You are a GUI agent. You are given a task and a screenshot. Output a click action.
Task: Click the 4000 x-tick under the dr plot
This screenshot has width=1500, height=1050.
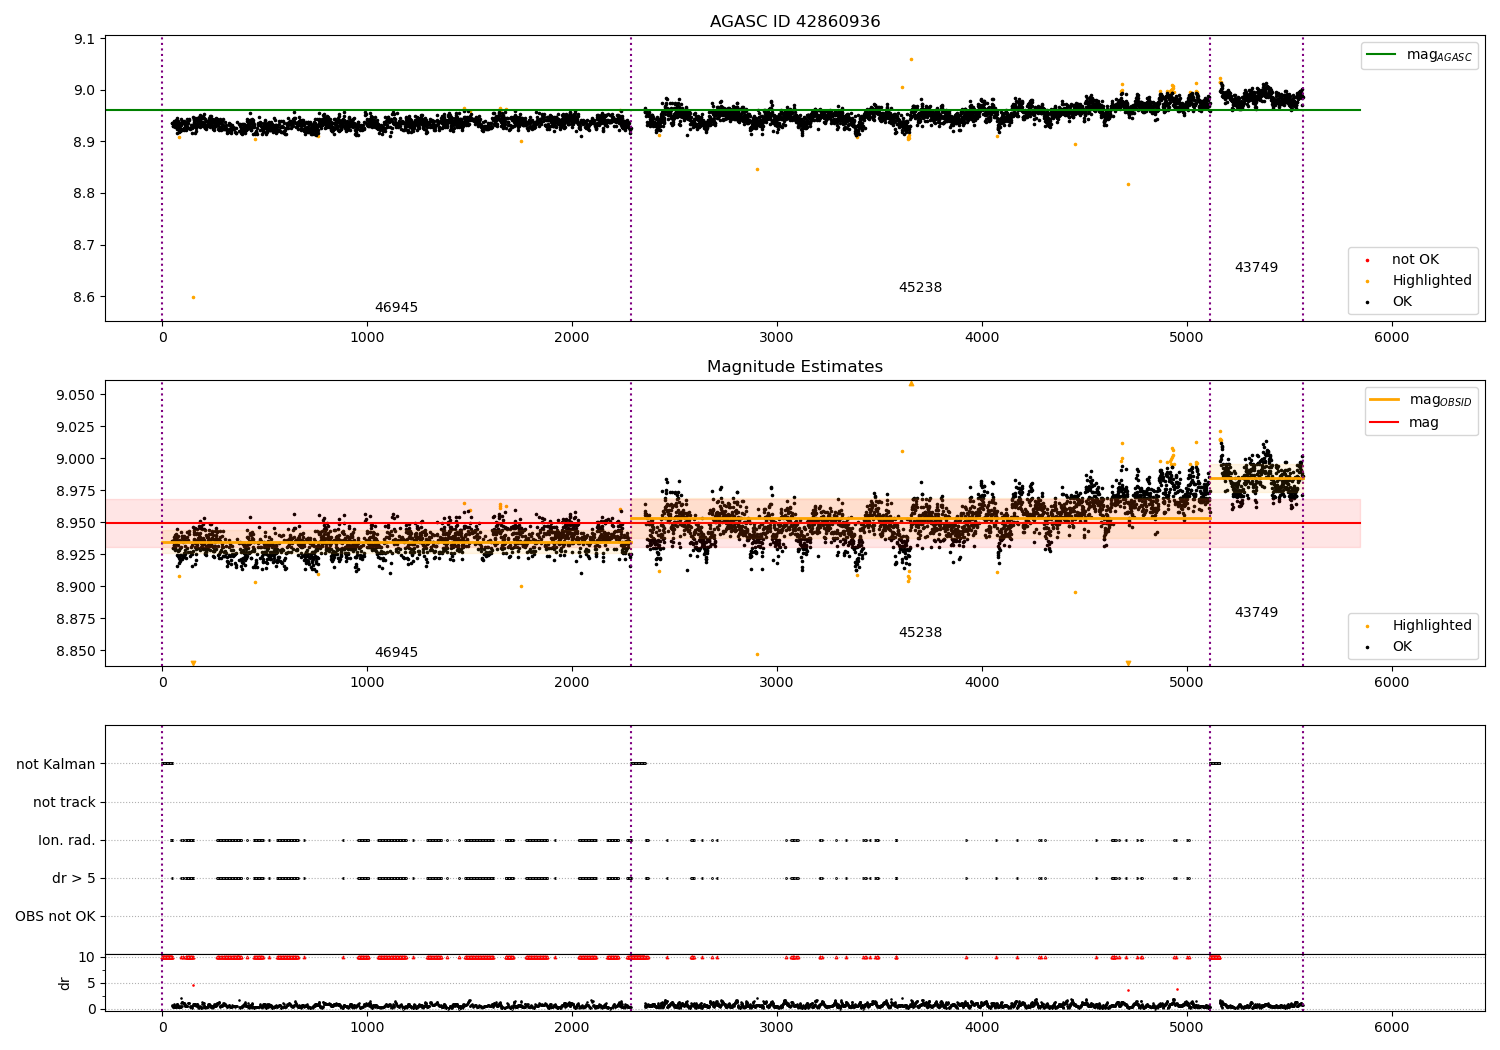click(982, 1027)
